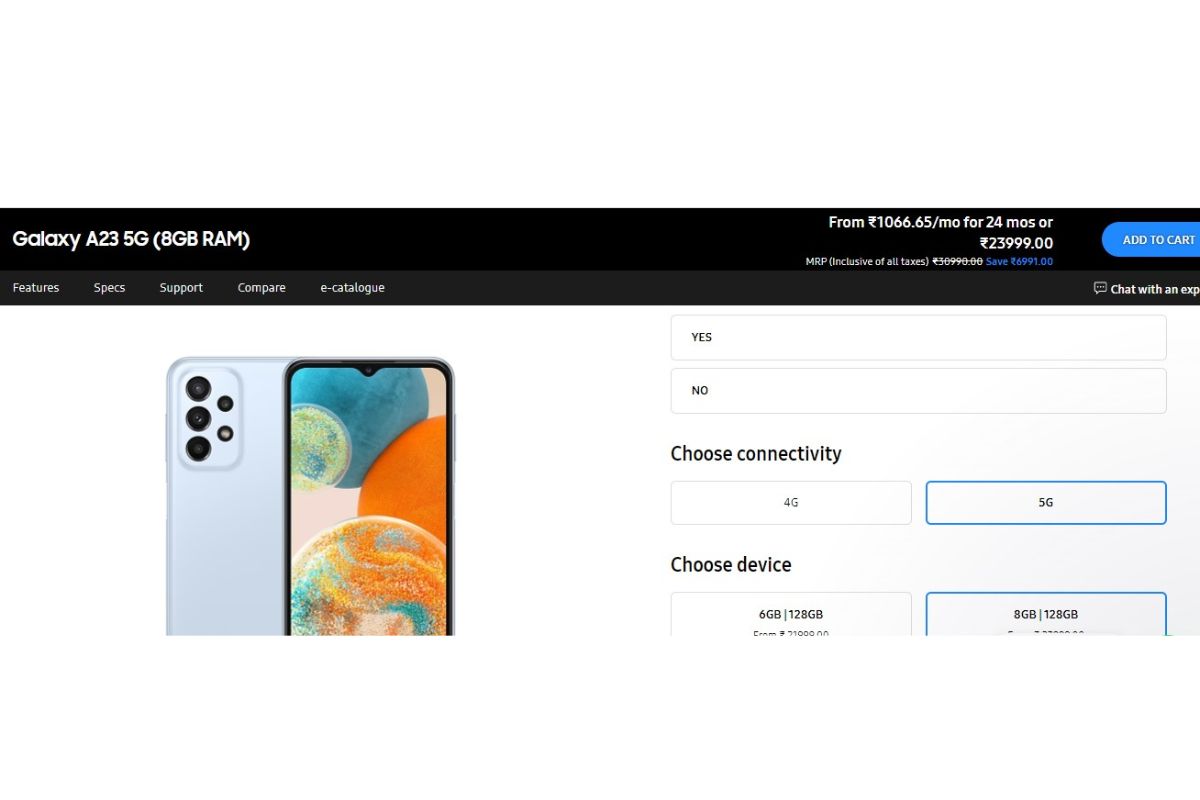Click the Save ₹6991.00 label
This screenshot has height=800, width=1200.
[x=1019, y=262]
